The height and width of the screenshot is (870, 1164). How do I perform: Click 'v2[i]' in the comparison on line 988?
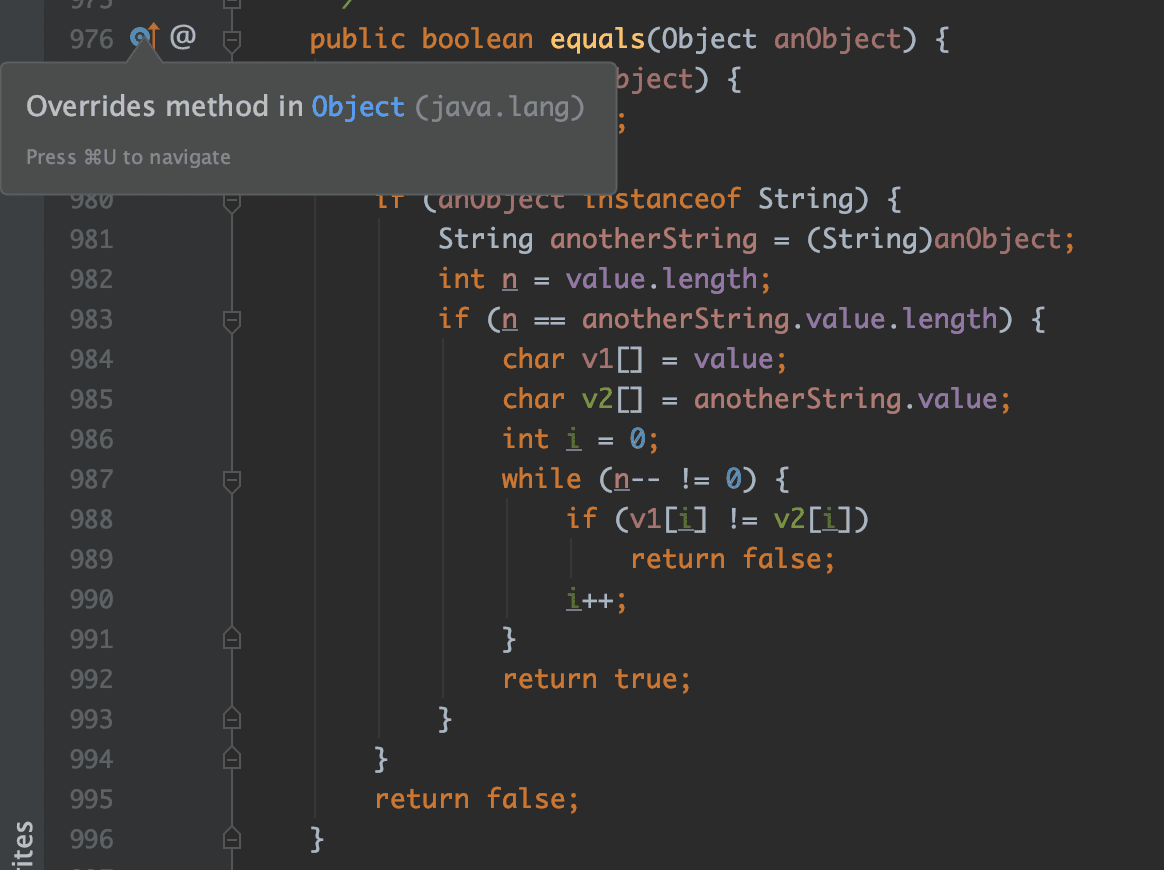click(x=812, y=519)
